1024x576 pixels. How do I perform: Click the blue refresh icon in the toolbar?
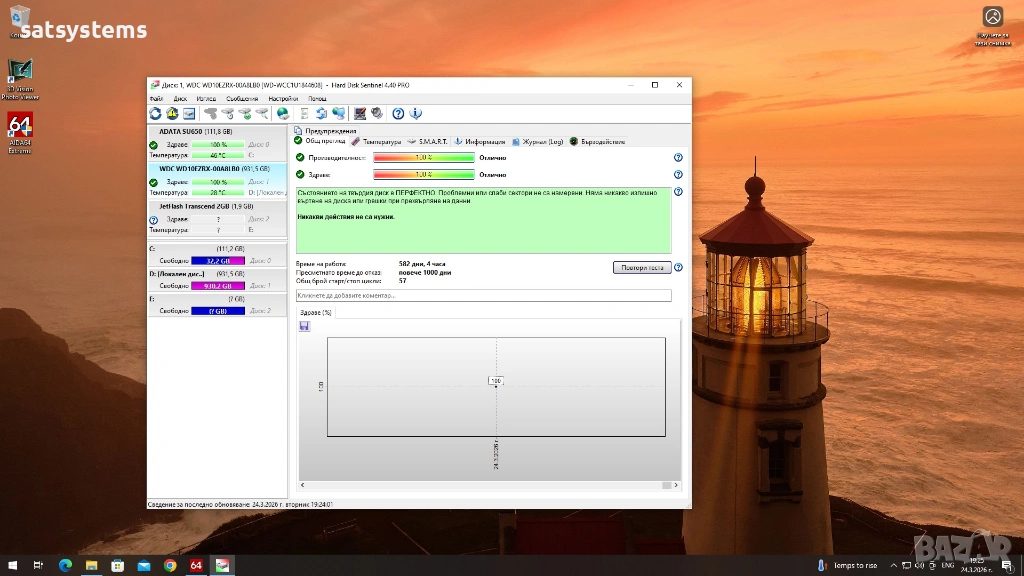click(156, 114)
